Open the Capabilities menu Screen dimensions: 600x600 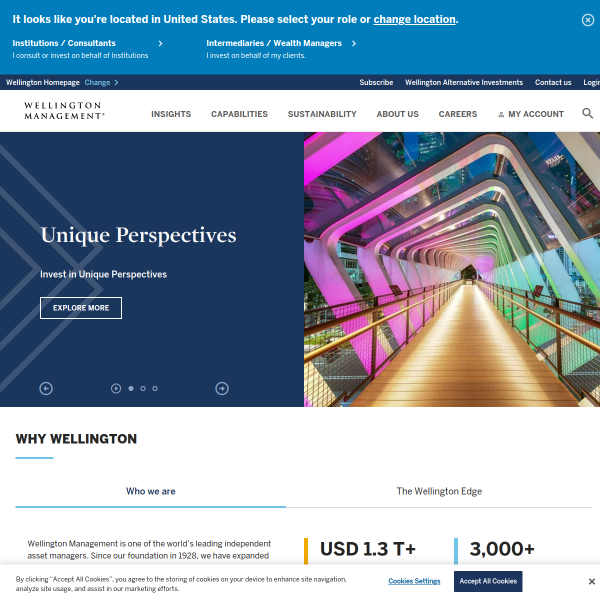tap(239, 114)
